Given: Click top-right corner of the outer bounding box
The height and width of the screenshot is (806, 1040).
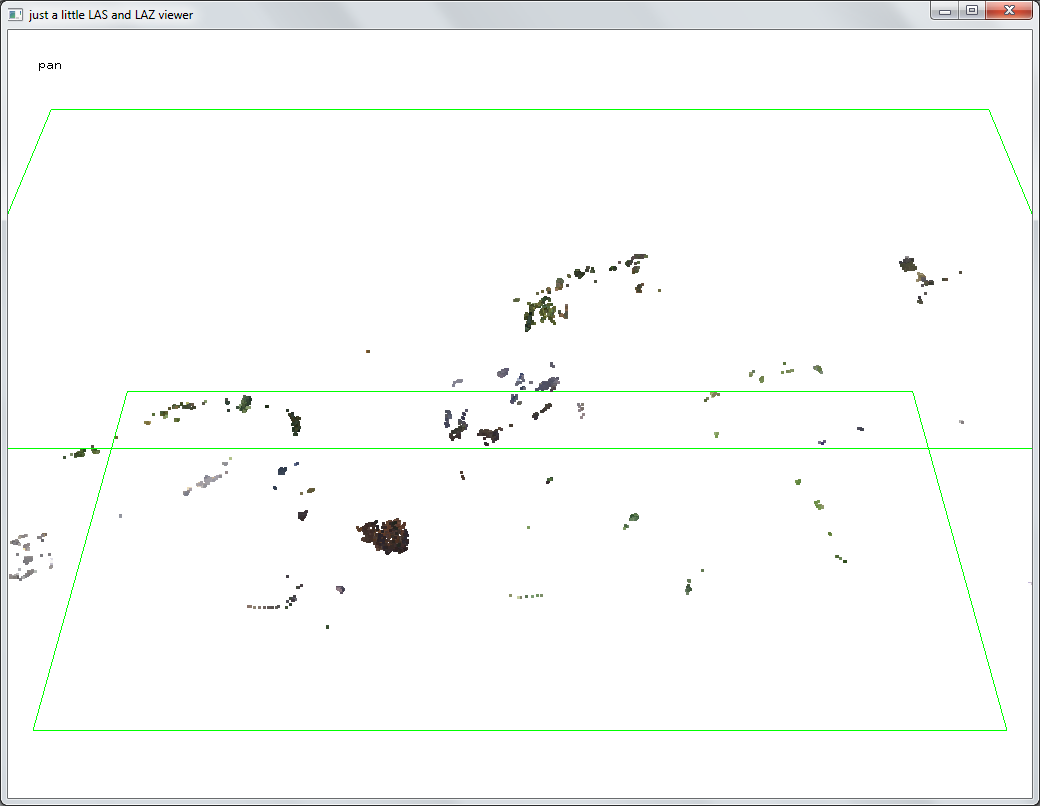Looking at the screenshot, I should [988, 110].
